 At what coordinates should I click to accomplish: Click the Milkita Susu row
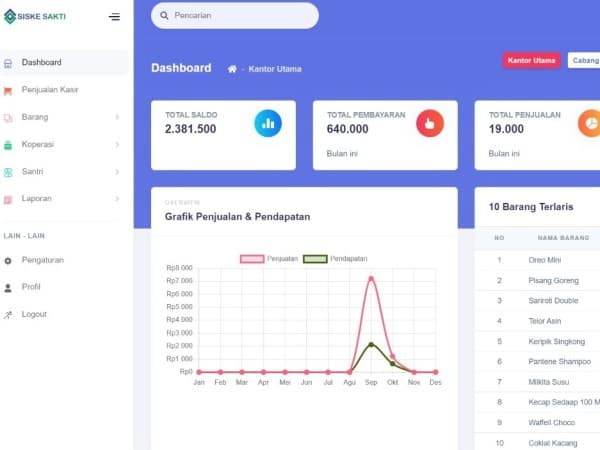(537, 382)
